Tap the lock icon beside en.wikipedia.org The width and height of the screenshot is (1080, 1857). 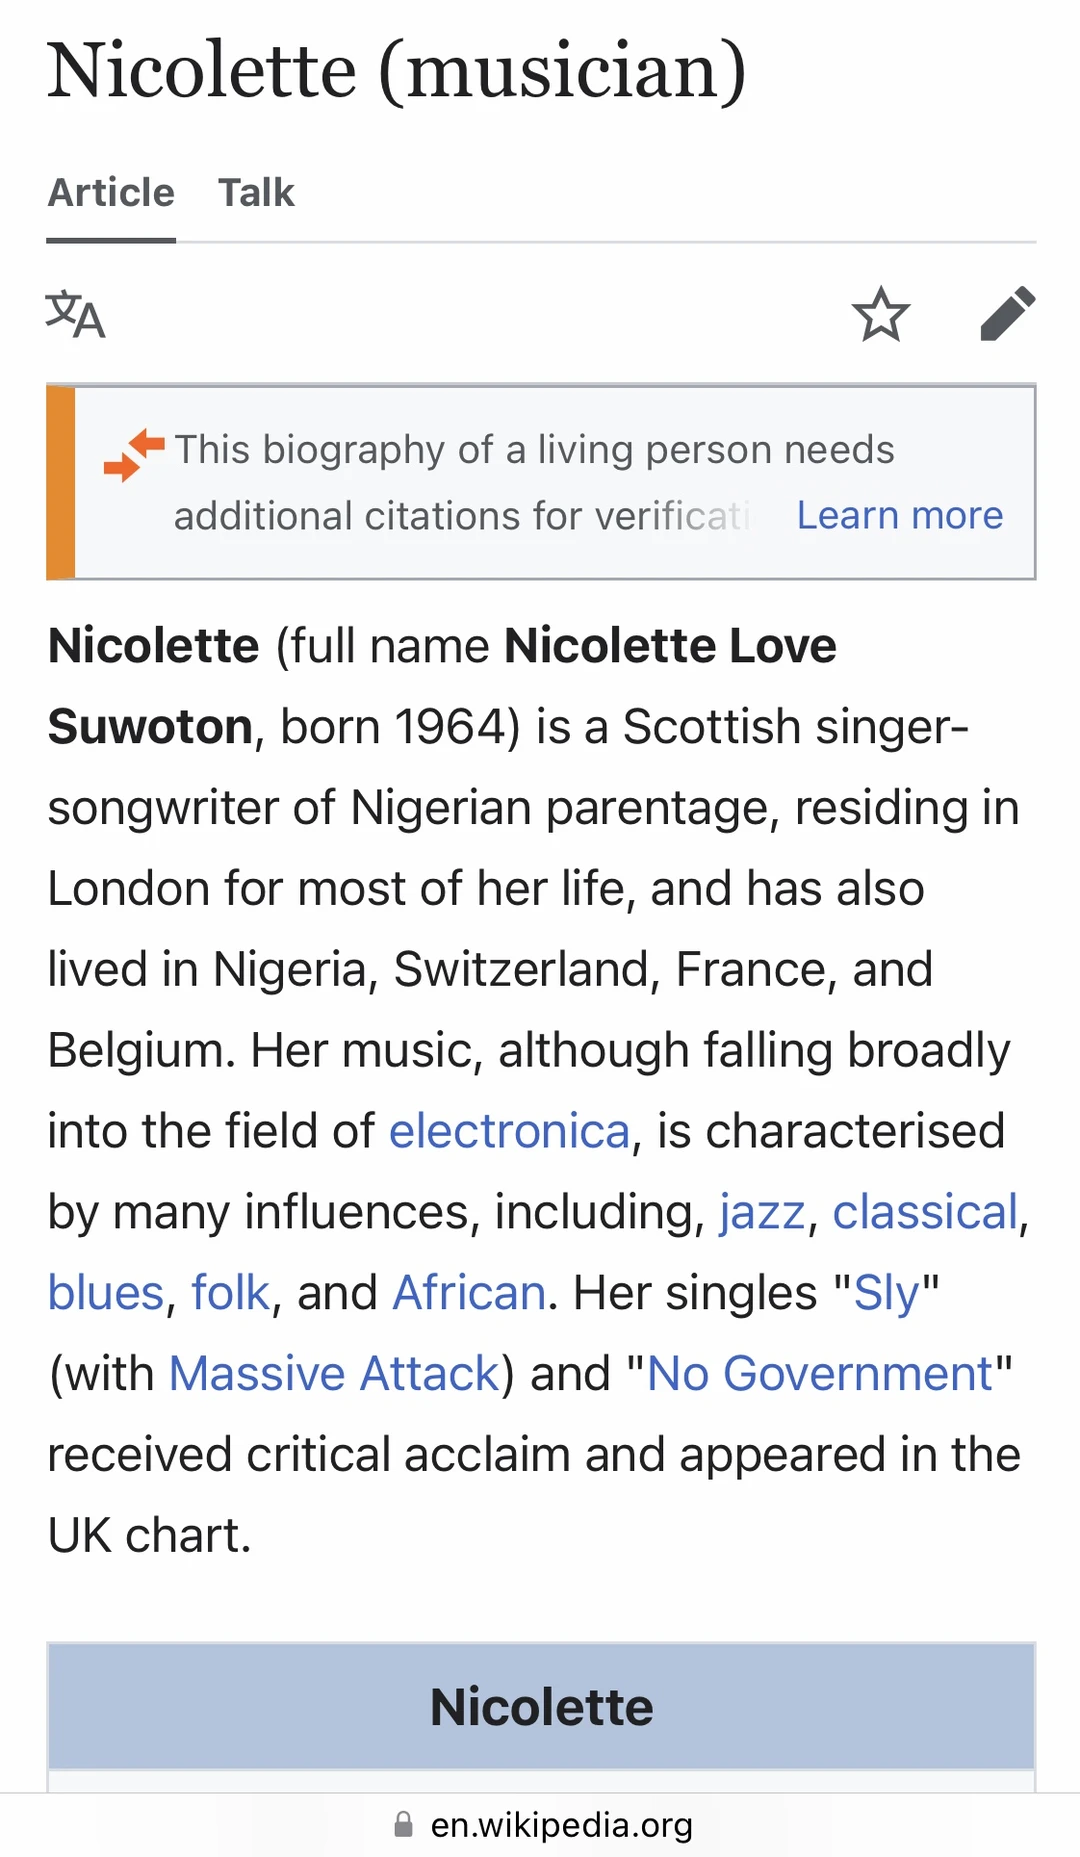coord(403,1825)
